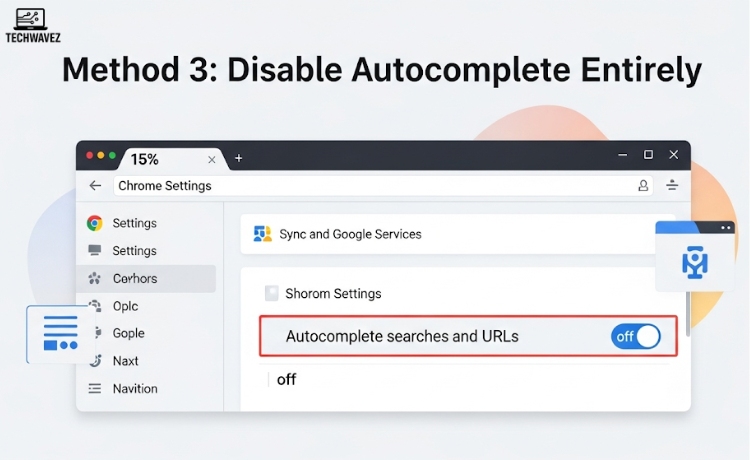750x460 pixels.
Task: Tick the Shorom Settings checkbox
Action: click(271, 294)
